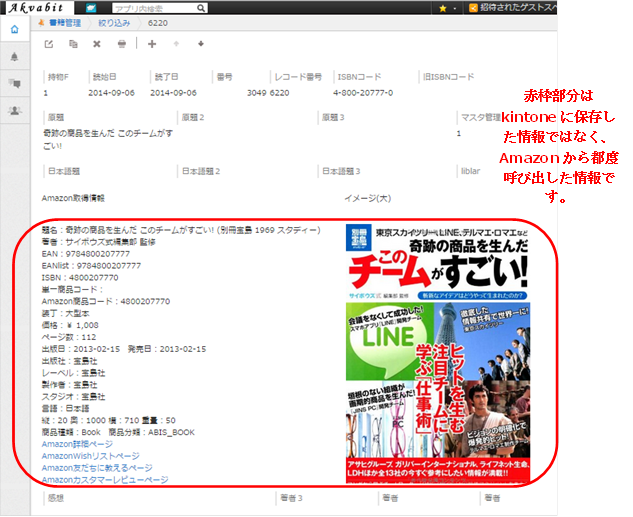Open the Amazon詳細ページ link
The image size is (633, 517).
click(x=77, y=444)
